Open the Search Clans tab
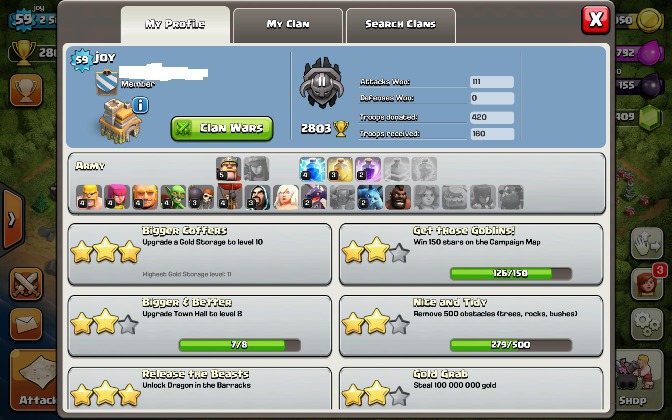This screenshot has height=420, width=672. coord(401,25)
